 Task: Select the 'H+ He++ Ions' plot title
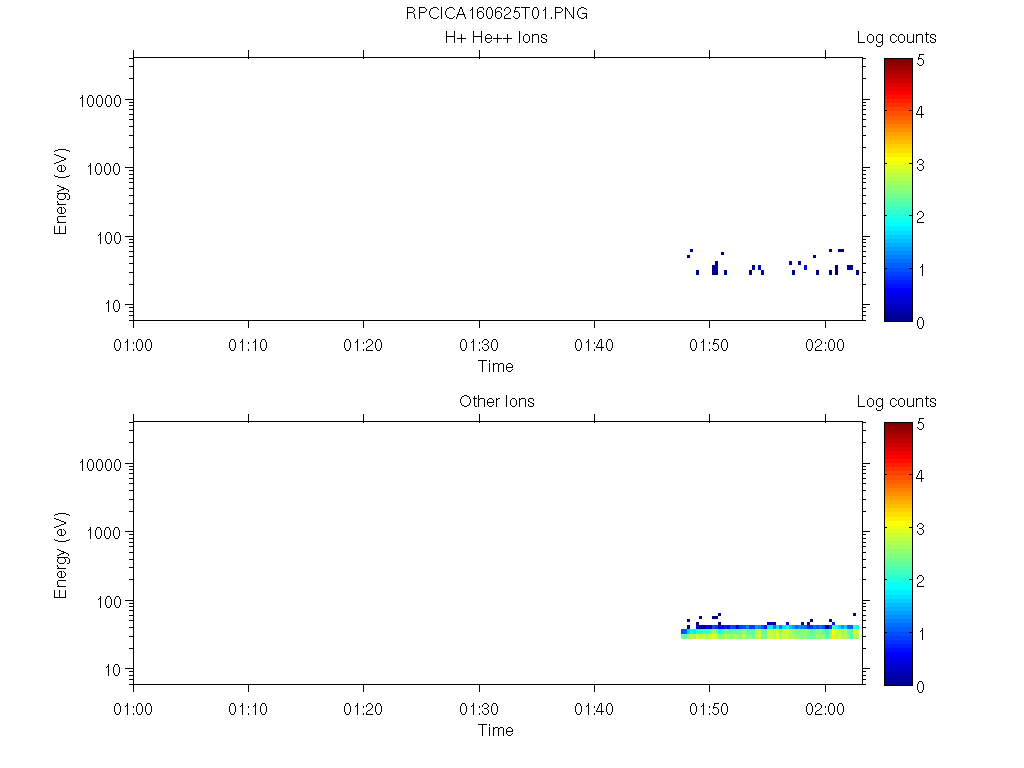point(496,38)
